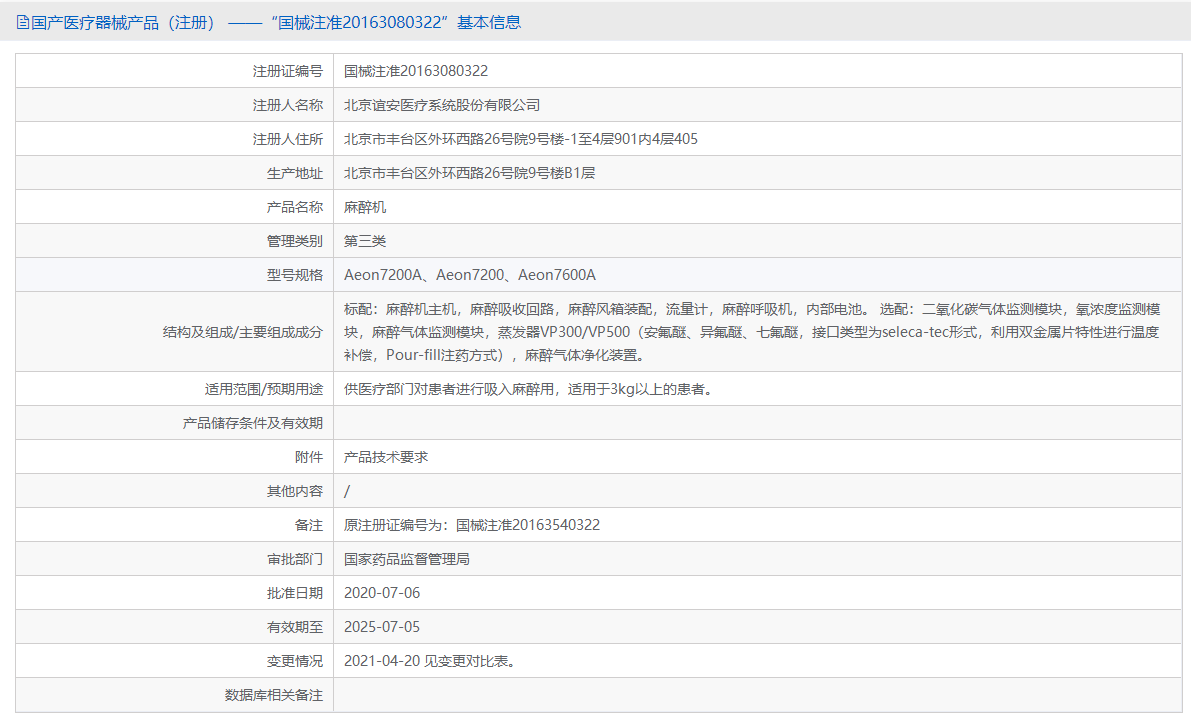Screen dimensions: 1191x721
Task: Click the 注册人住所 label
Action: 287,139
